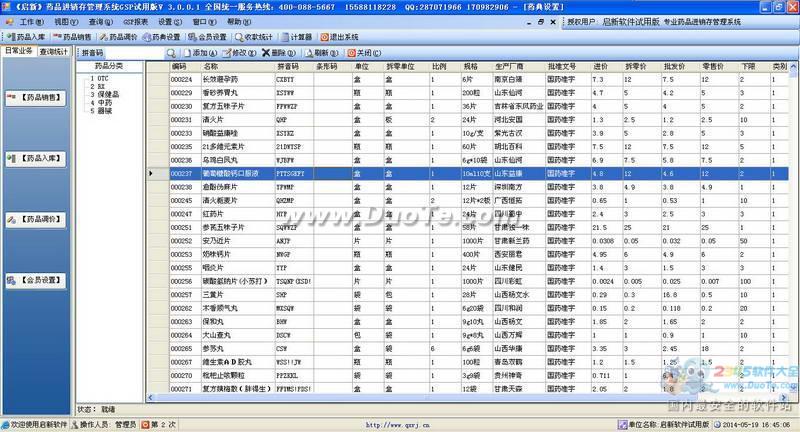Open the 药品销售 toolbar item
This screenshot has height=432, width=800.
[72, 37]
